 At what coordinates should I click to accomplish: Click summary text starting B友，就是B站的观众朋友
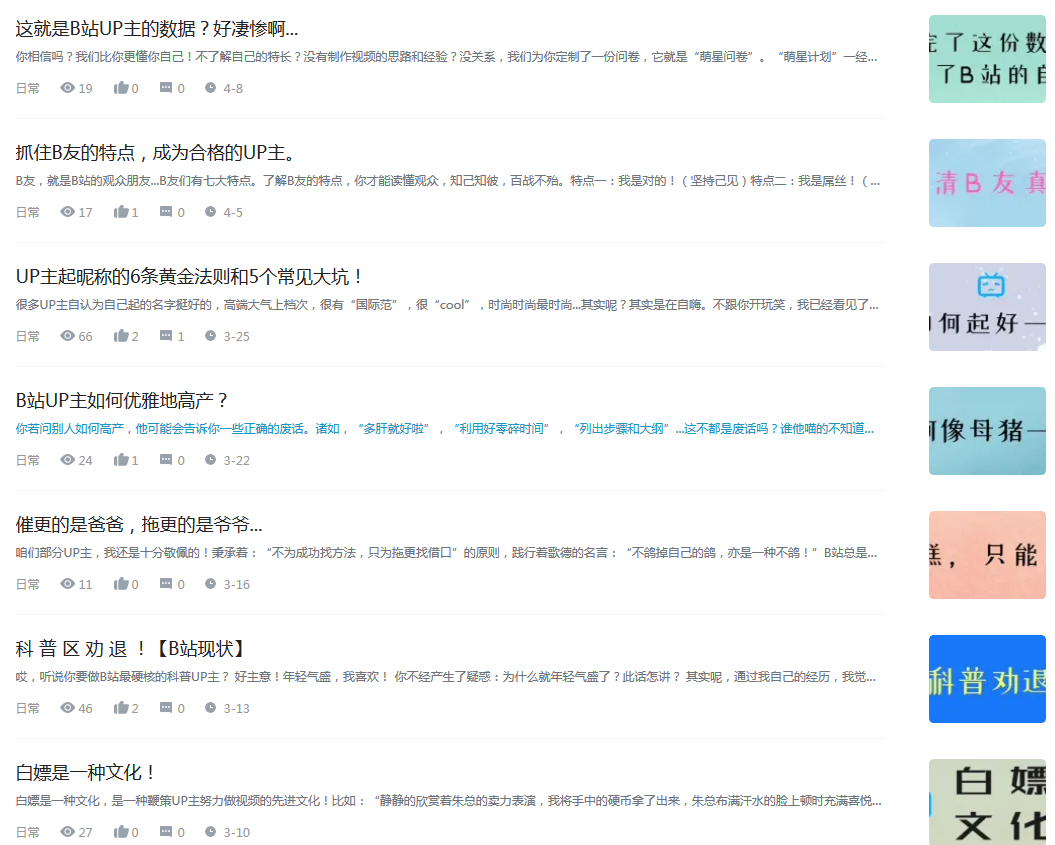pyautogui.click(x=447, y=180)
